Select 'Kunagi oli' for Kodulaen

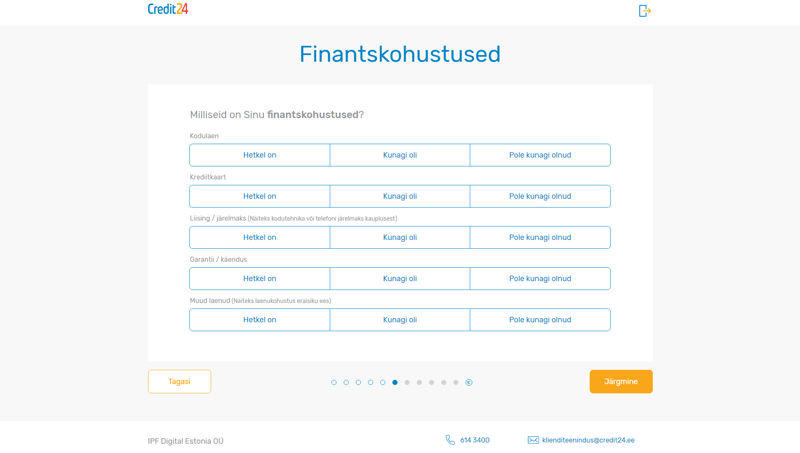pos(400,155)
